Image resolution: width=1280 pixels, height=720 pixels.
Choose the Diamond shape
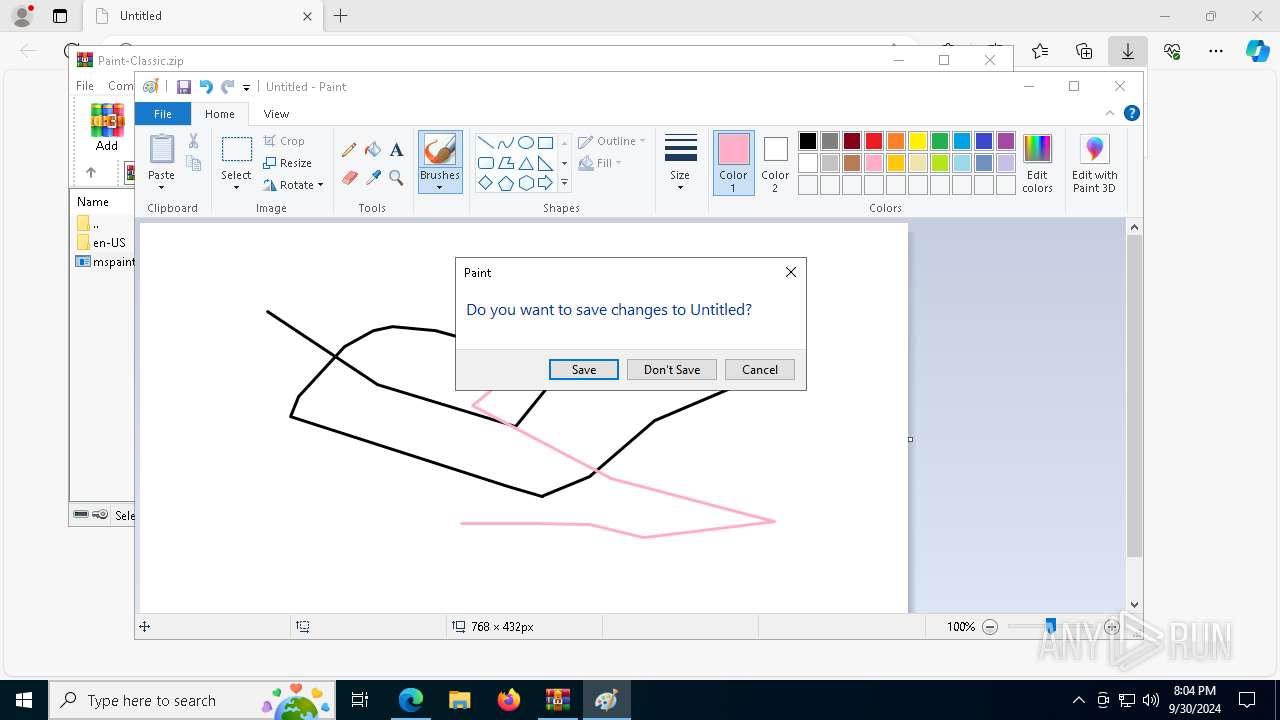point(485,183)
